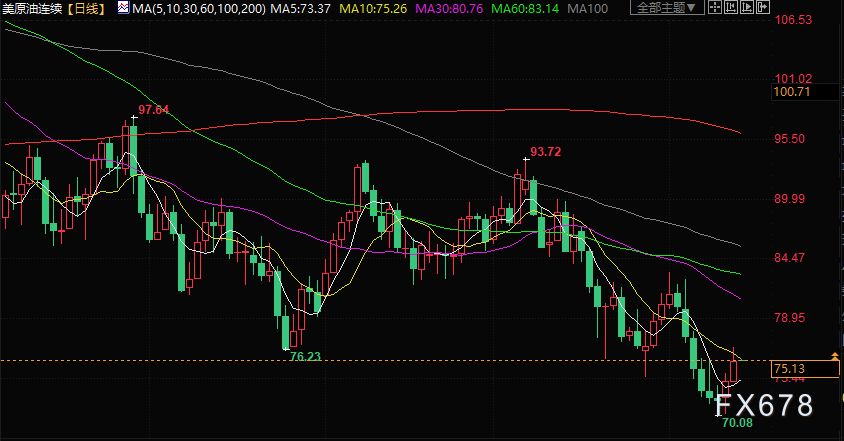Click the MA60:83.14 value label

525,9
